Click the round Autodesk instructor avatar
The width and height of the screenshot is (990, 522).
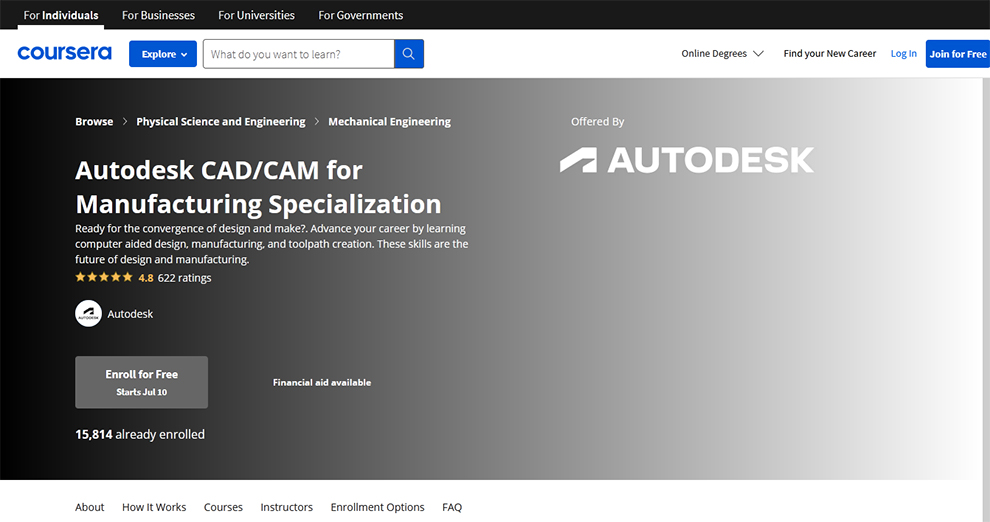coord(88,313)
